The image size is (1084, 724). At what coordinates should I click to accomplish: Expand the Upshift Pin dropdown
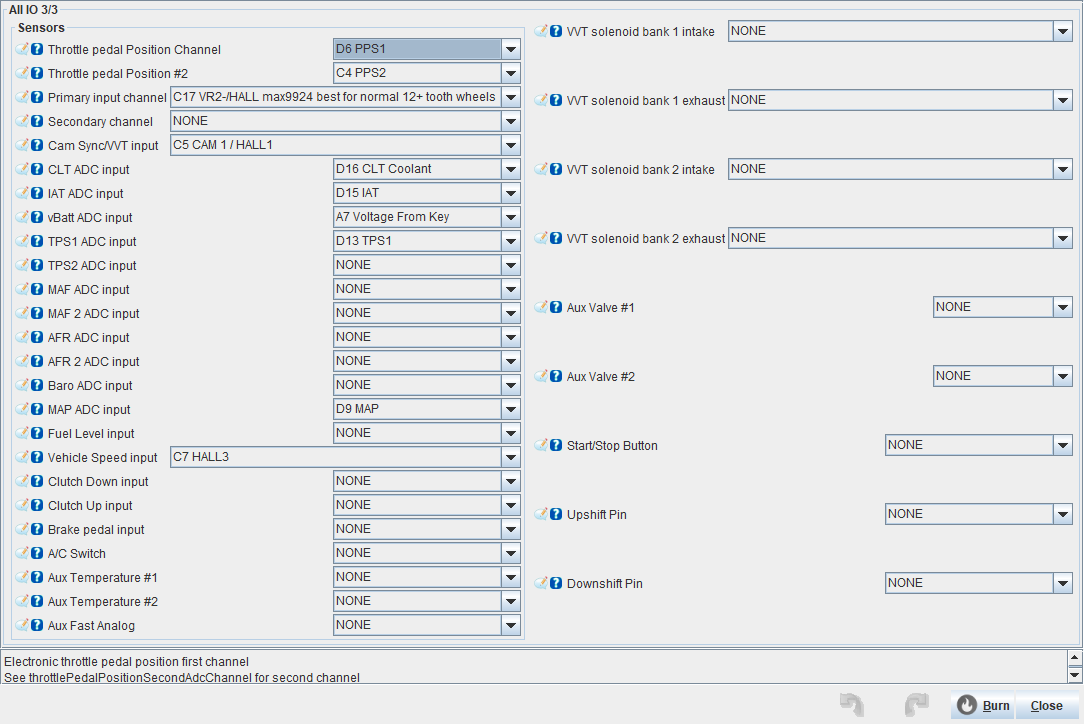(1062, 514)
